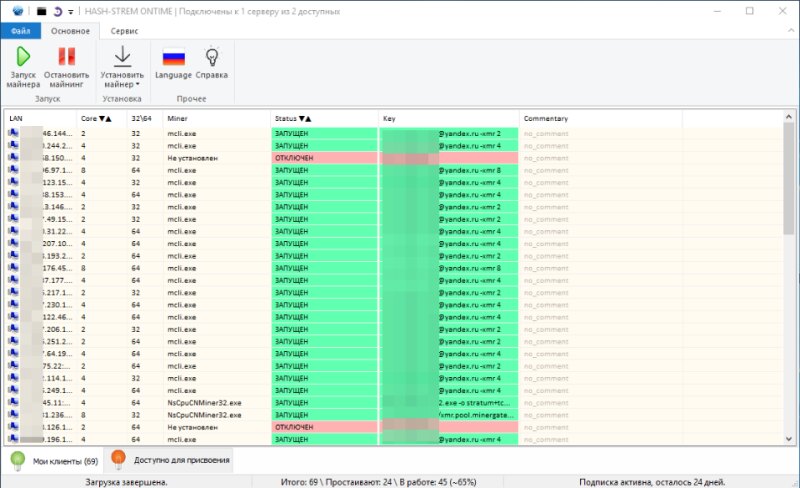The height and width of the screenshot is (488, 800).
Task: Click the red Остановить майнинг pause icon
Action: click(66, 57)
